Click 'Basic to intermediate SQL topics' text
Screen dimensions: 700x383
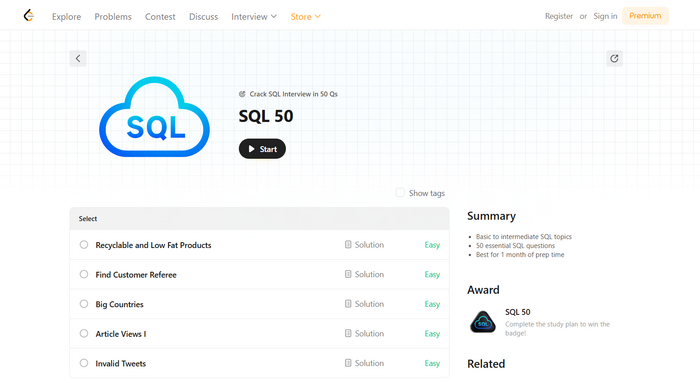tap(524, 237)
